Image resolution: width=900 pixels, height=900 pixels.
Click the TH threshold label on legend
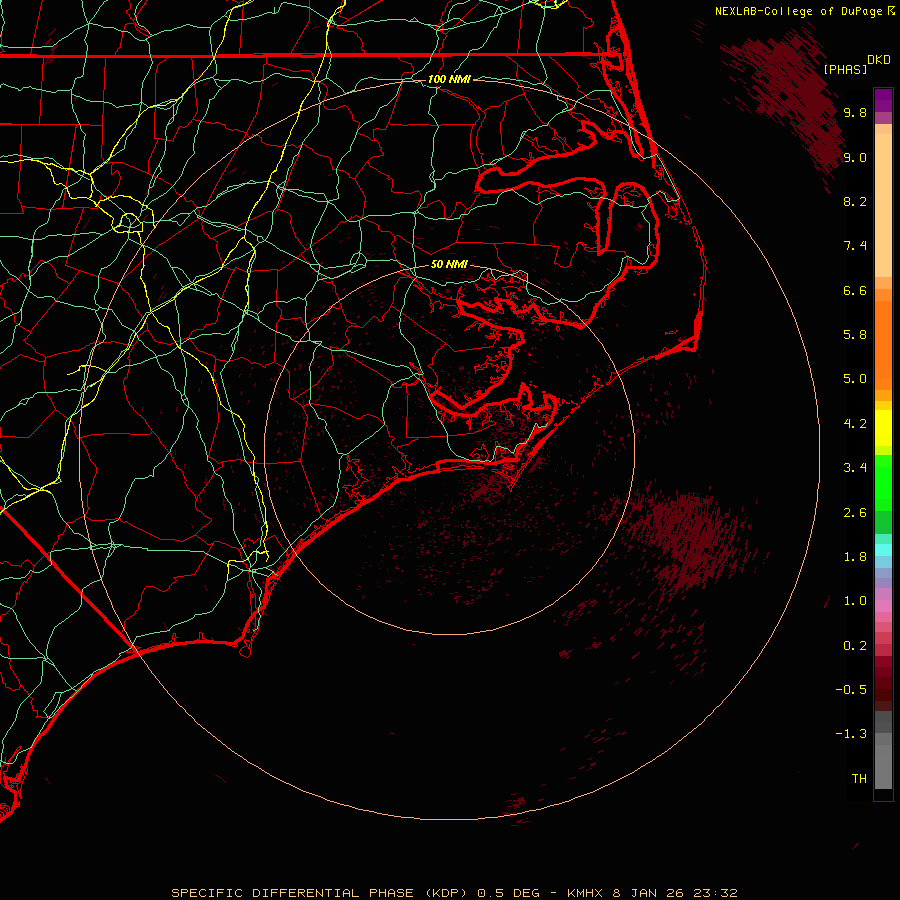[x=859, y=779]
